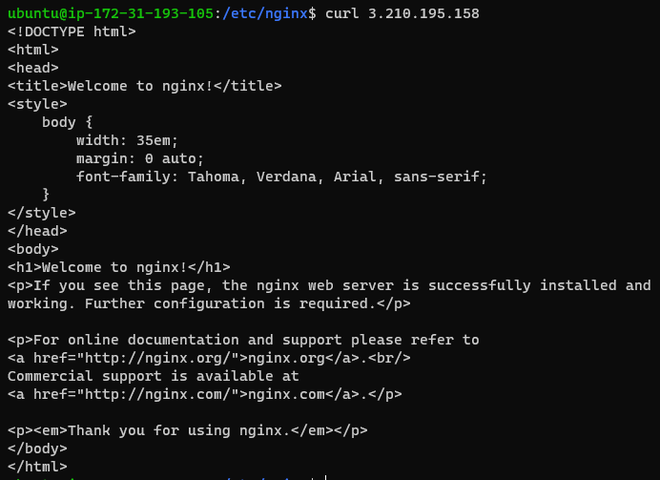Click 'For online documentation and support' line
Viewport: 660px width, 480px height.
[243, 340]
